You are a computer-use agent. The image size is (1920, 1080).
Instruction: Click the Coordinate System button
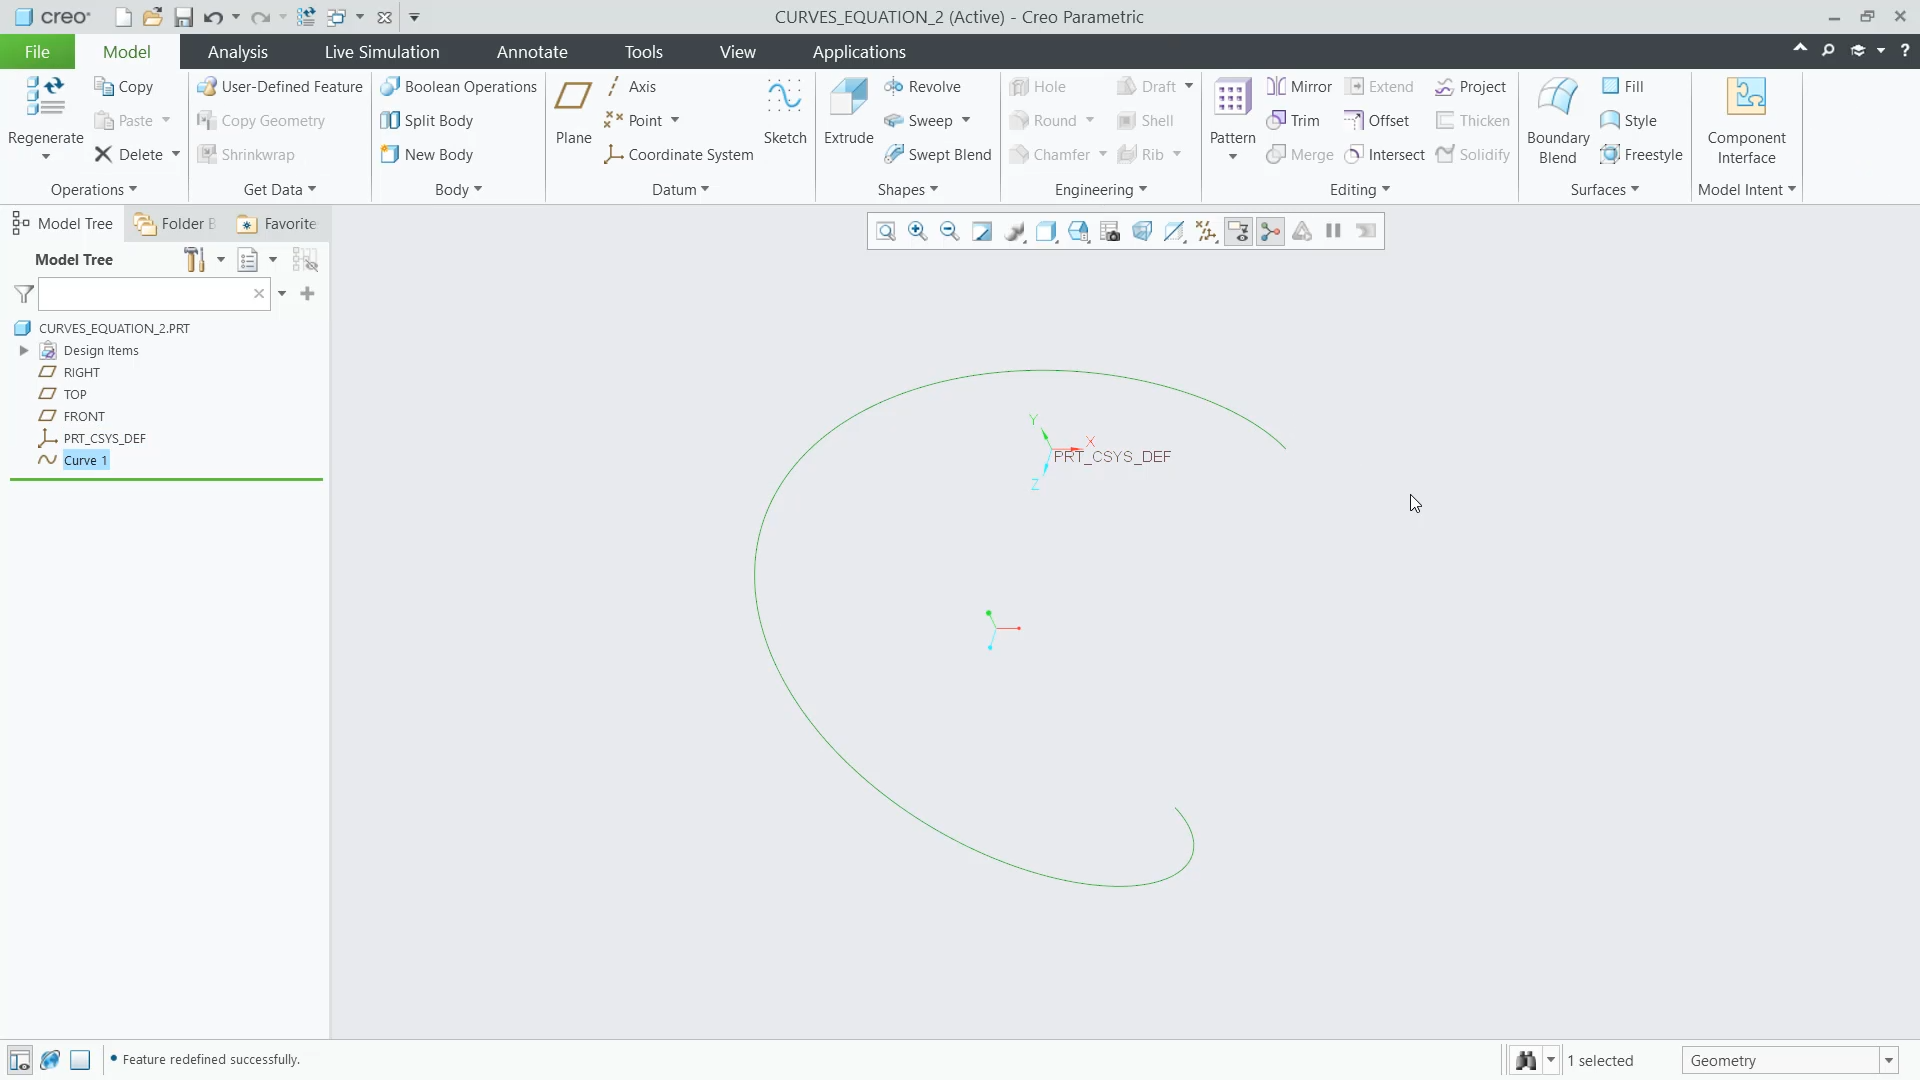(x=679, y=155)
